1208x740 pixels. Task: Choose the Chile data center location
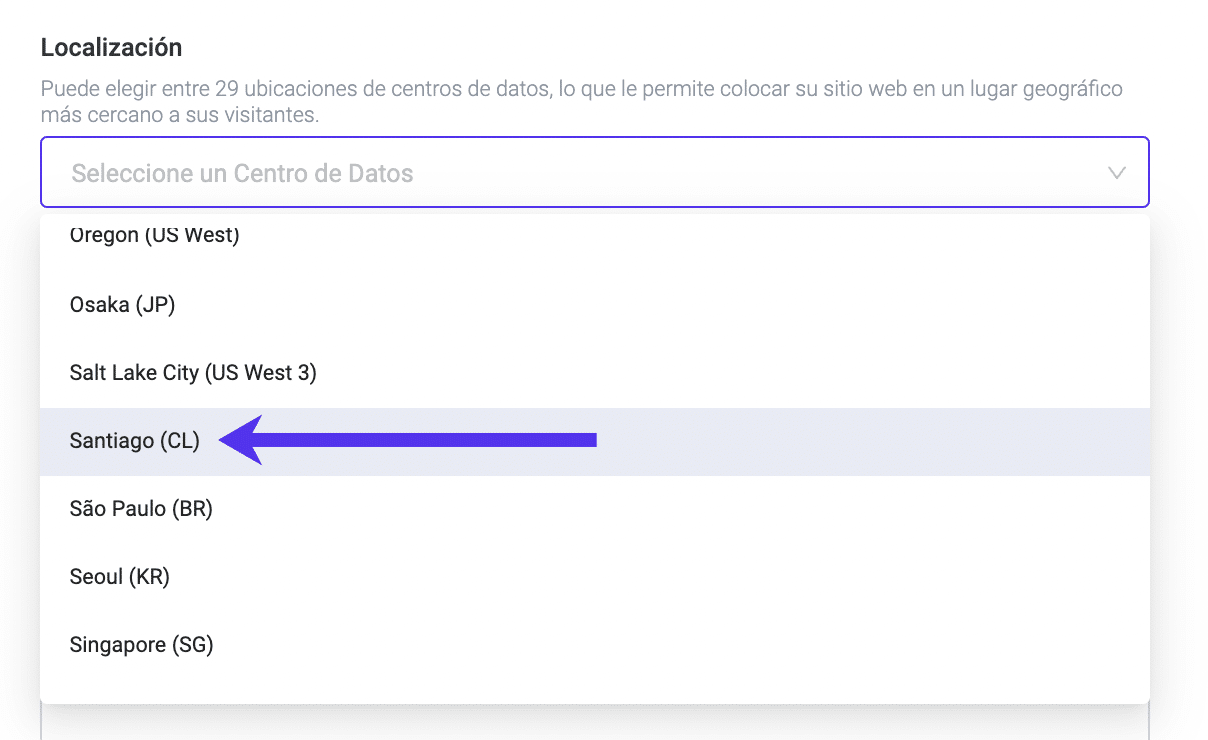tap(135, 441)
